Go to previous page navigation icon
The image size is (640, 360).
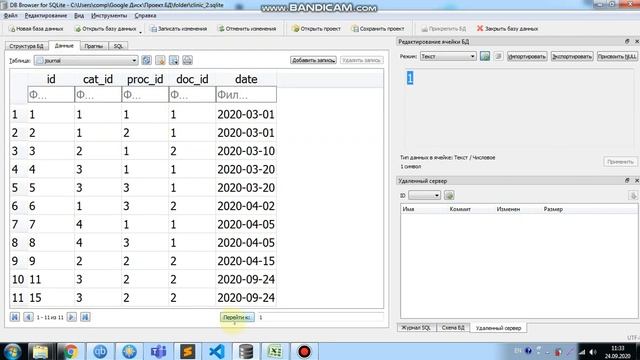pos(28,317)
